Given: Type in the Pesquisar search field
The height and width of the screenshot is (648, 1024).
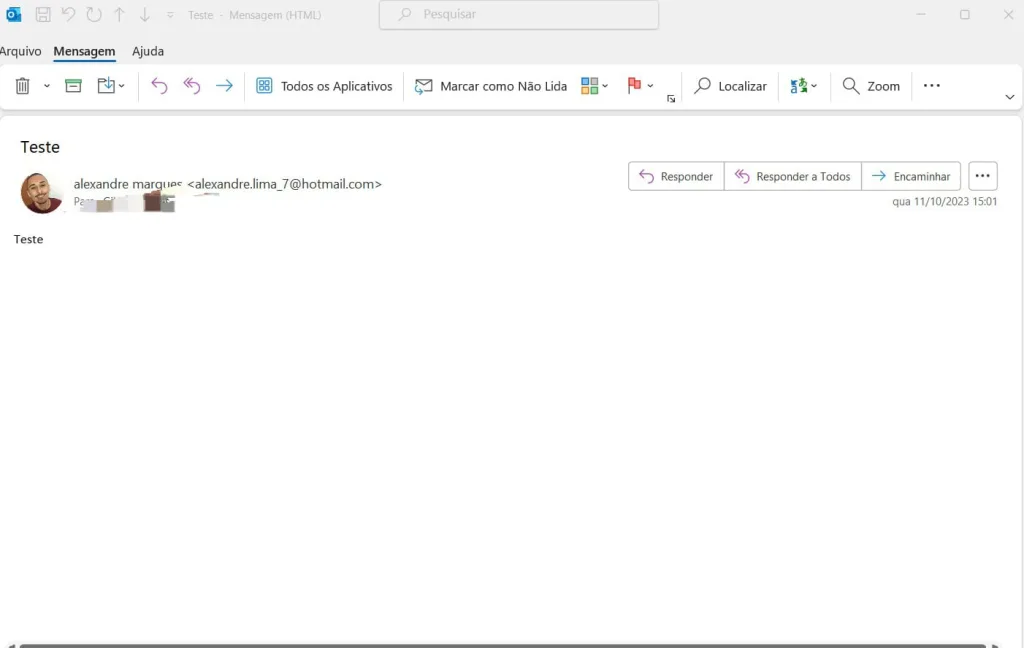Looking at the screenshot, I should click(519, 14).
